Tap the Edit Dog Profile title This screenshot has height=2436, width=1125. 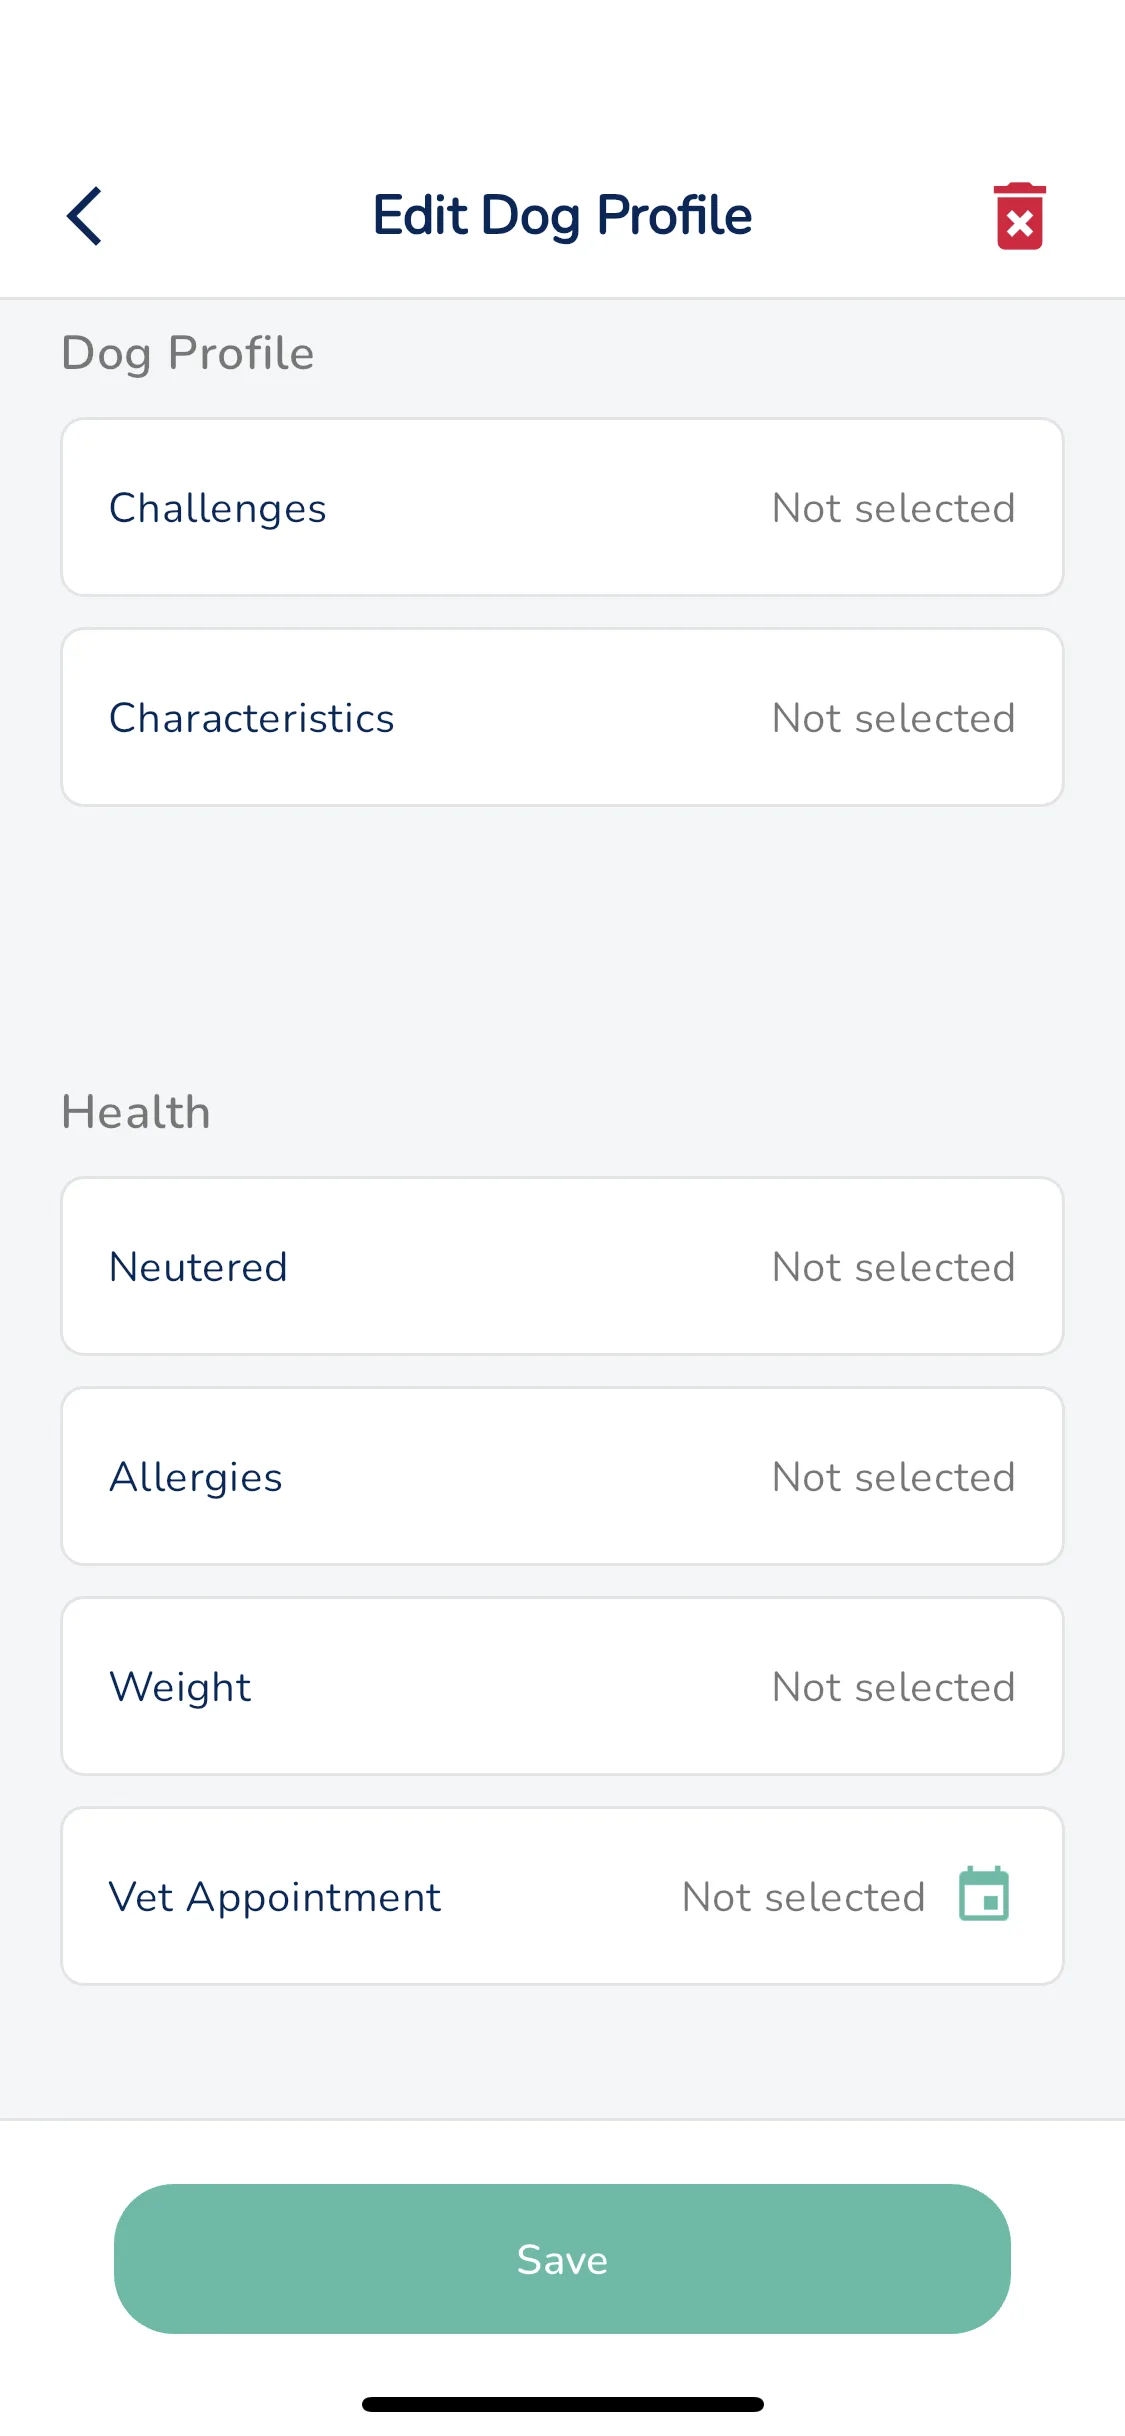point(562,216)
